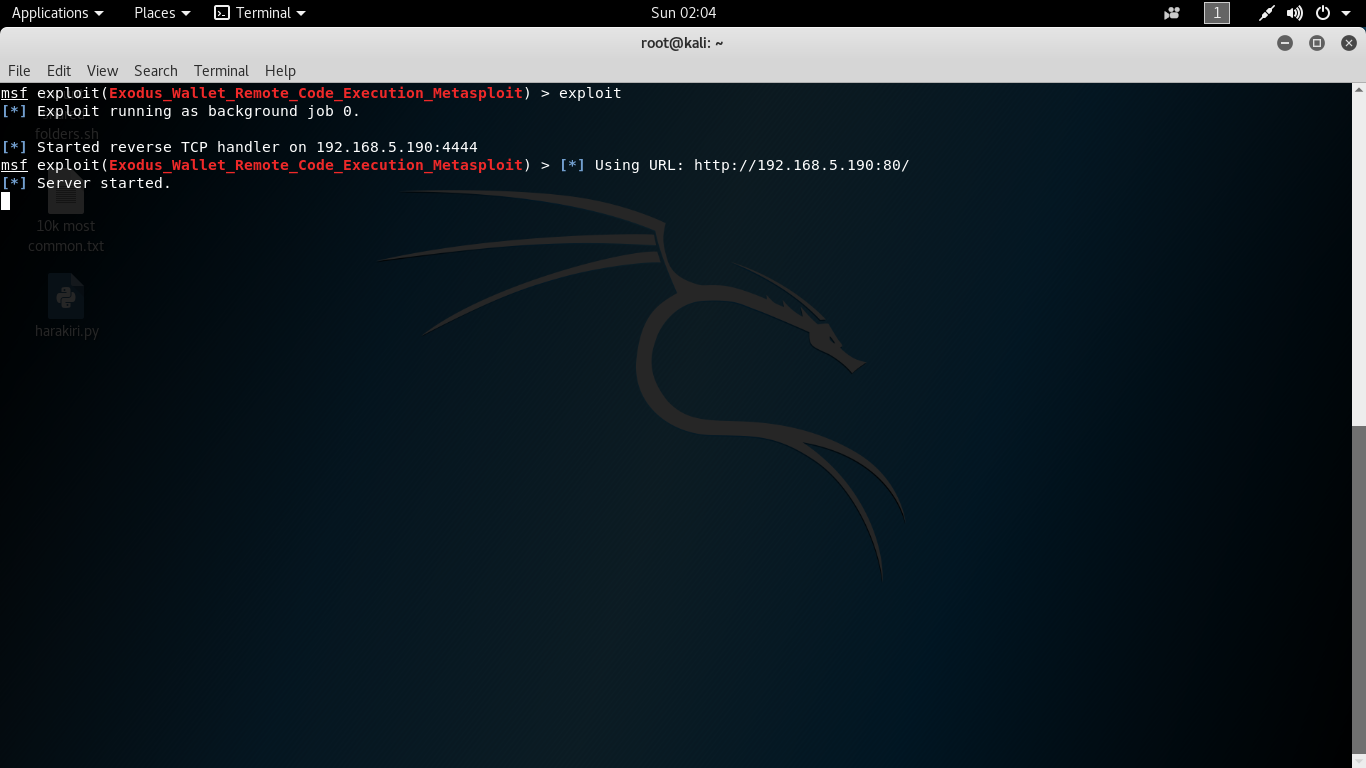Open the File menu
This screenshot has height=768, width=1366.
(19, 71)
